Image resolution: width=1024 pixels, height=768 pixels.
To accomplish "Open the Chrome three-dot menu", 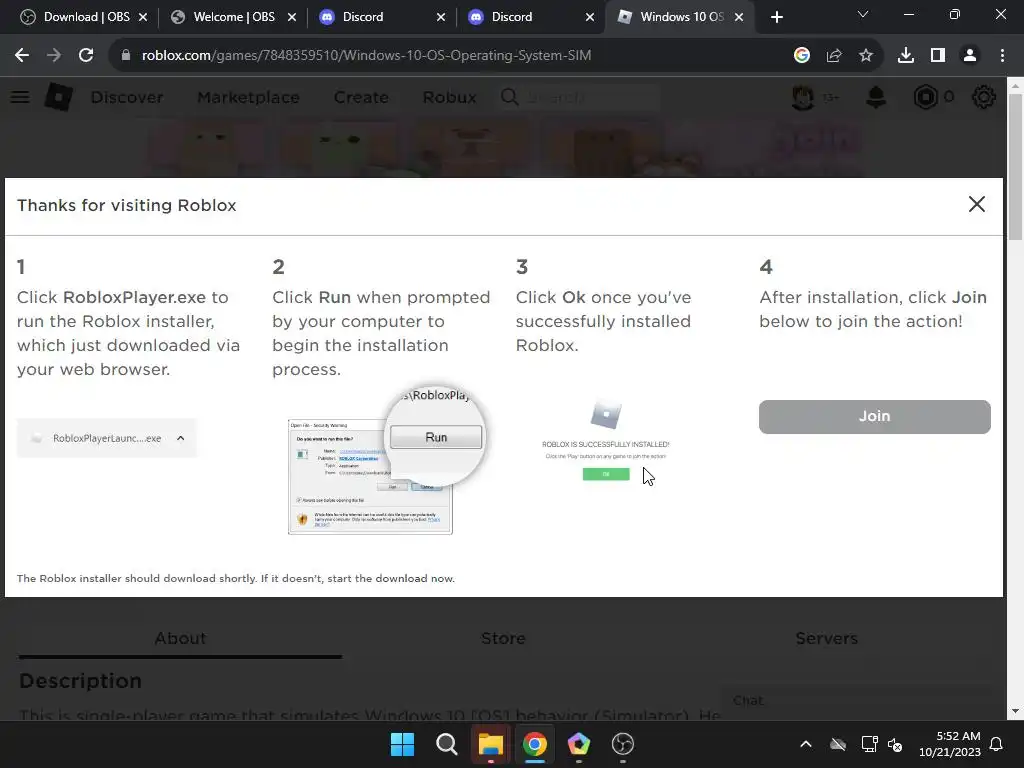I will click(1002, 56).
